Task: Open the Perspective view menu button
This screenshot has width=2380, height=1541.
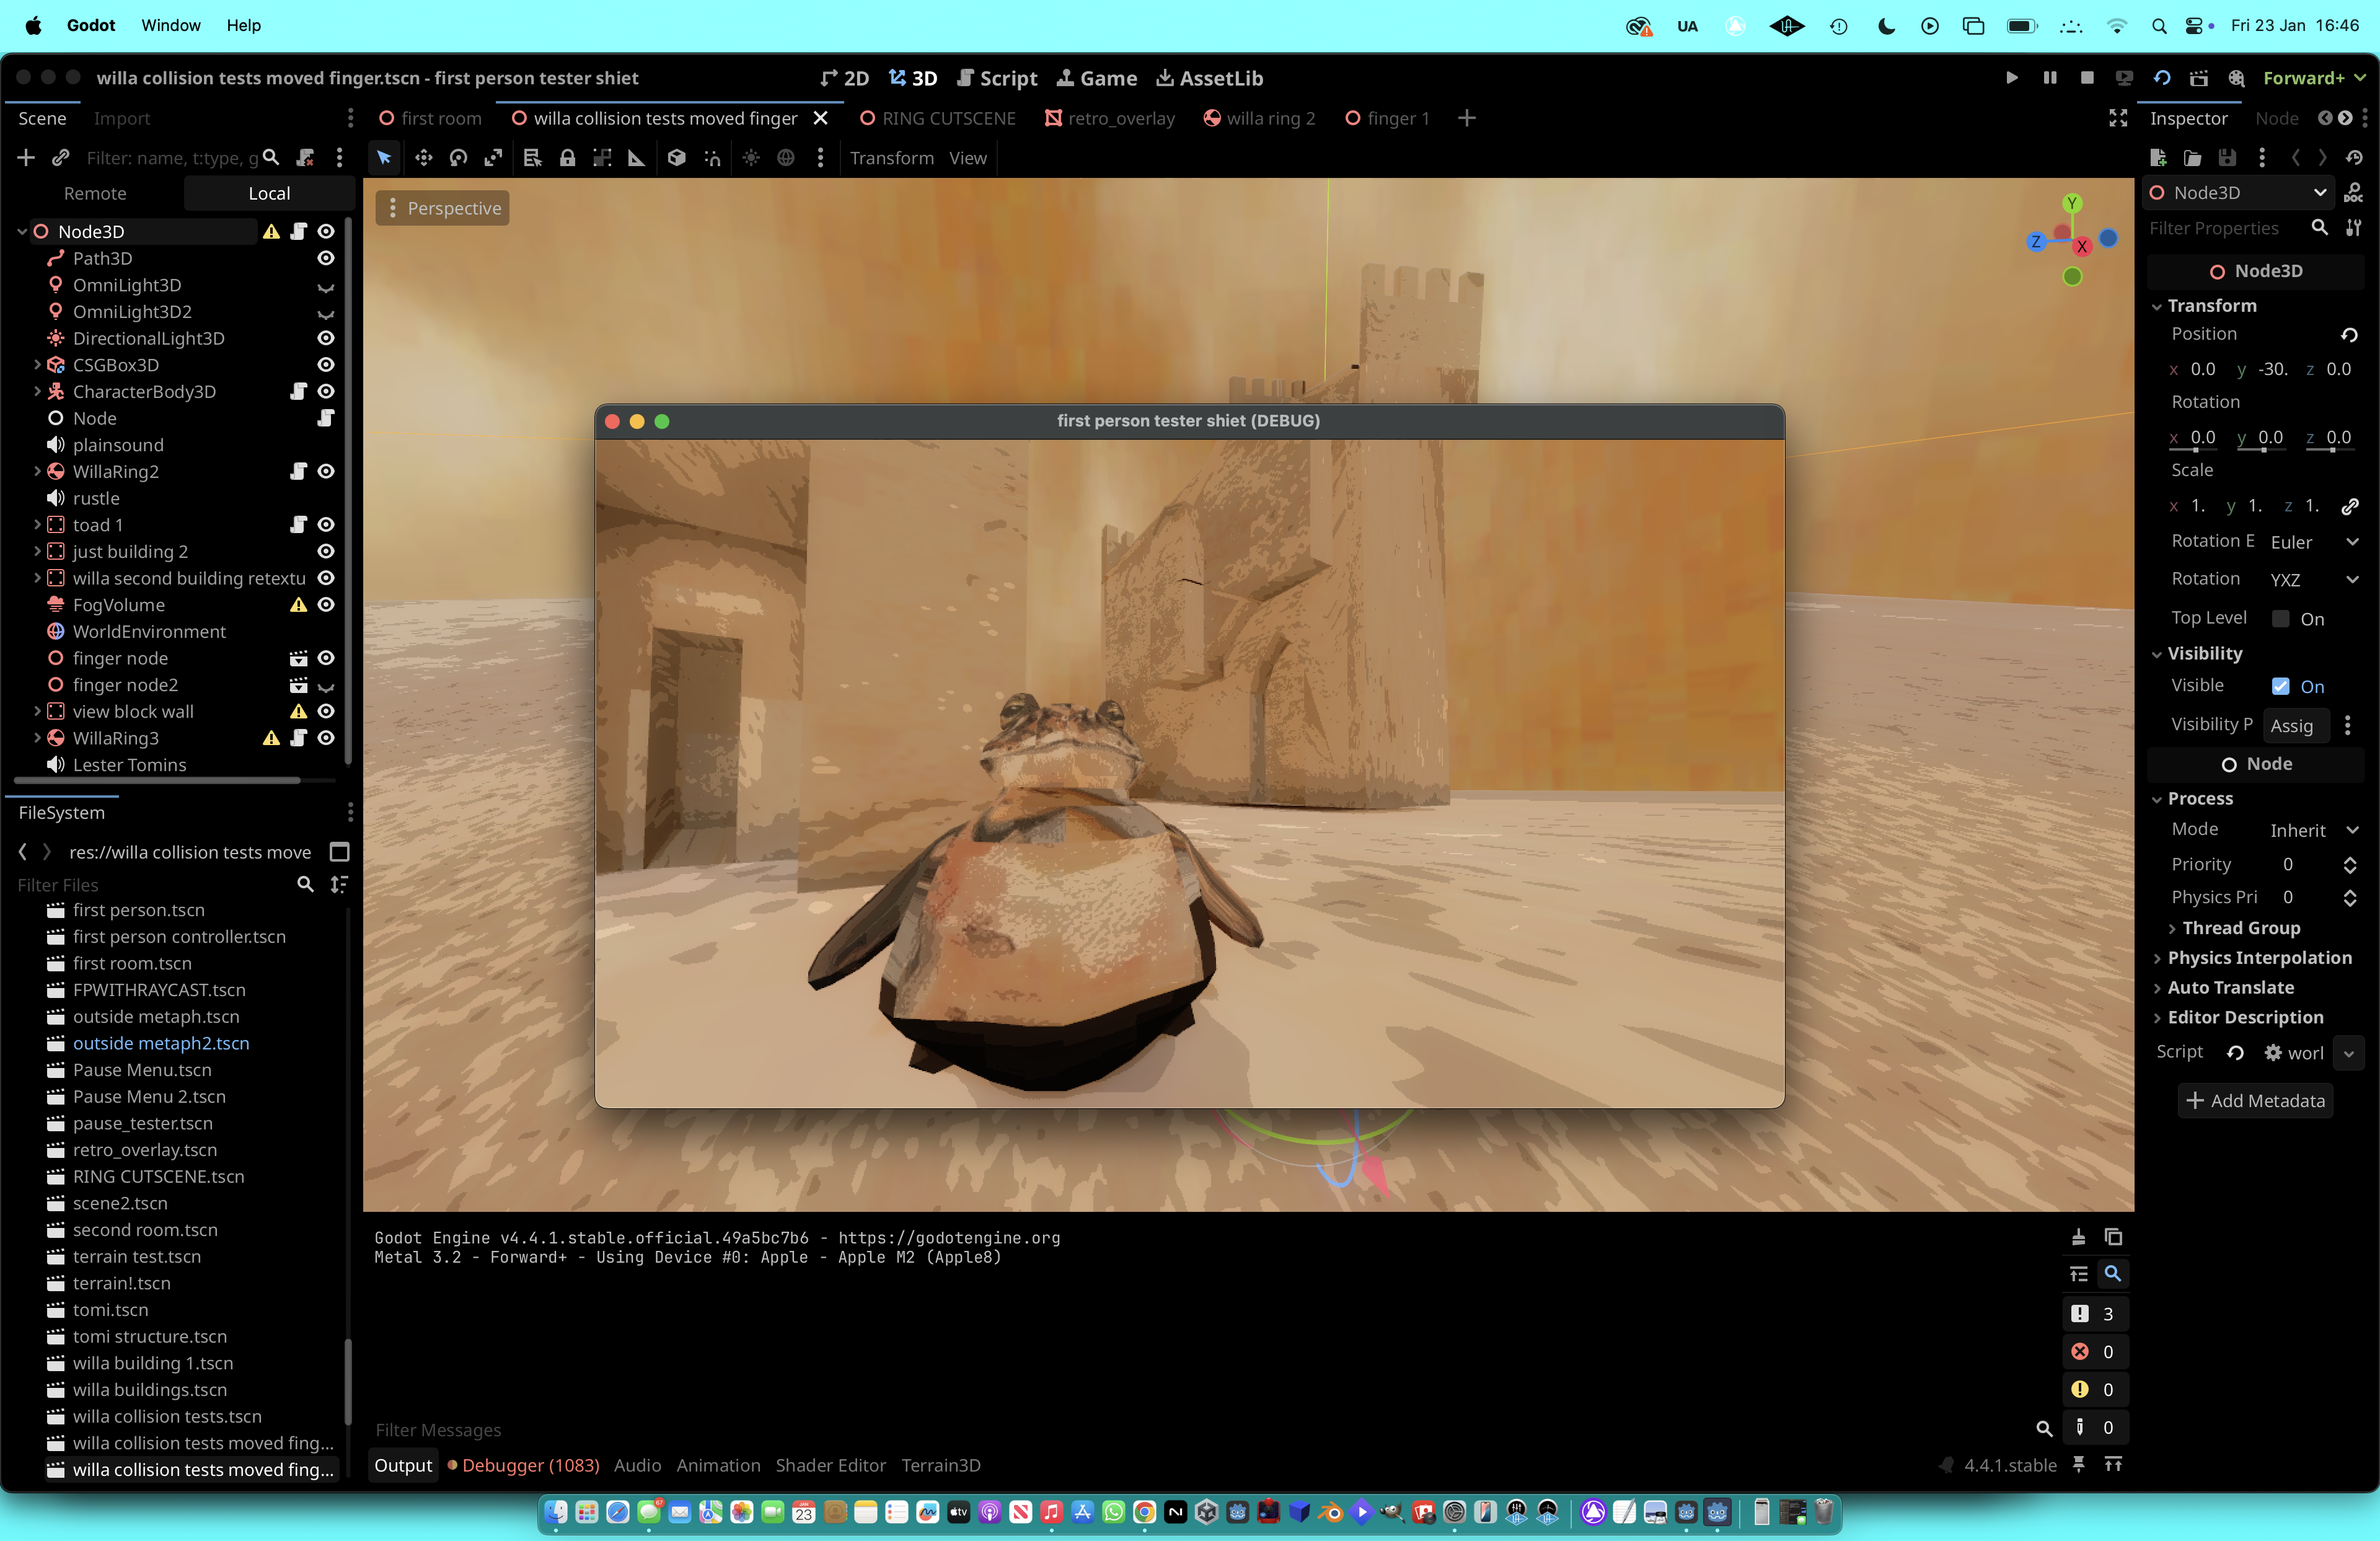Action: pos(443,208)
